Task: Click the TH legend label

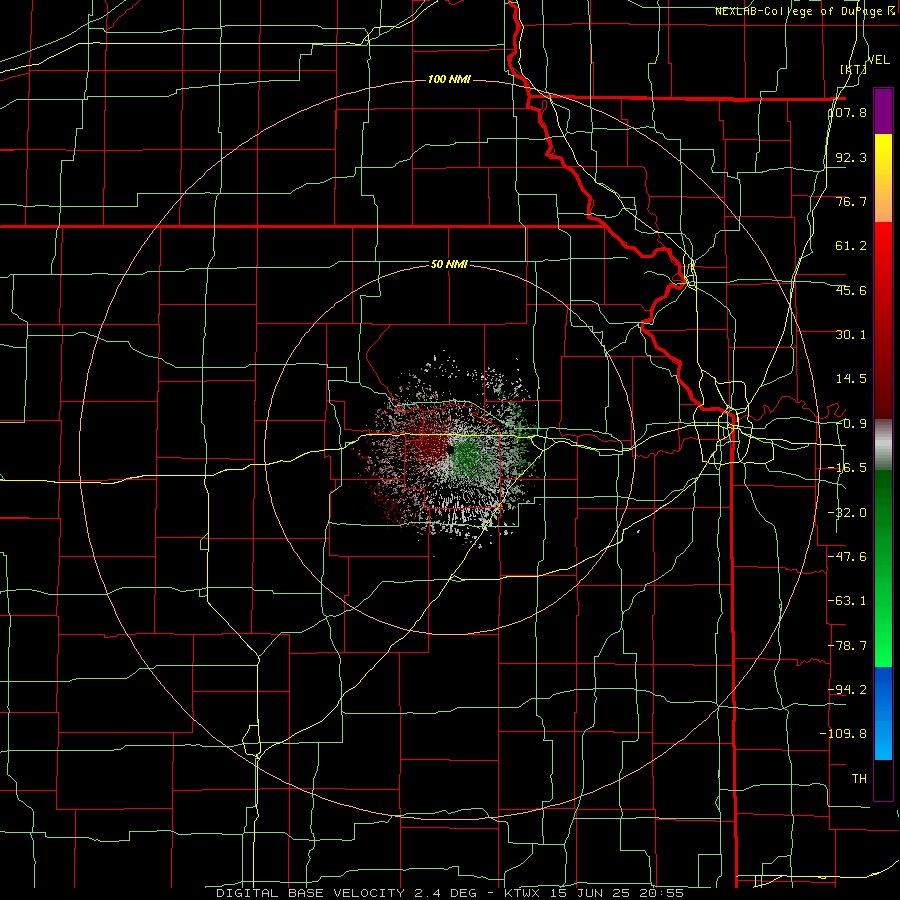Action: [859, 778]
